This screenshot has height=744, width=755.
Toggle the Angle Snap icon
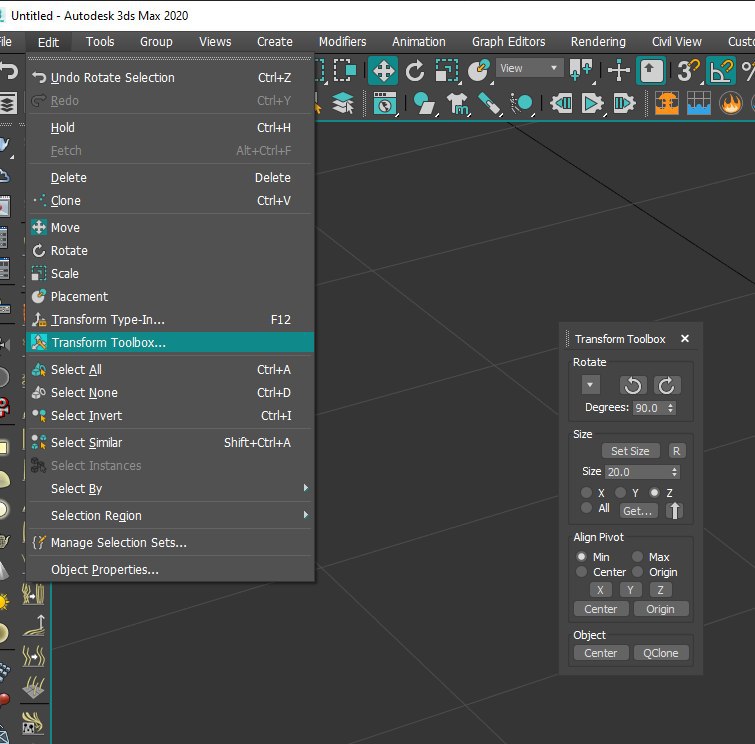(x=721, y=71)
